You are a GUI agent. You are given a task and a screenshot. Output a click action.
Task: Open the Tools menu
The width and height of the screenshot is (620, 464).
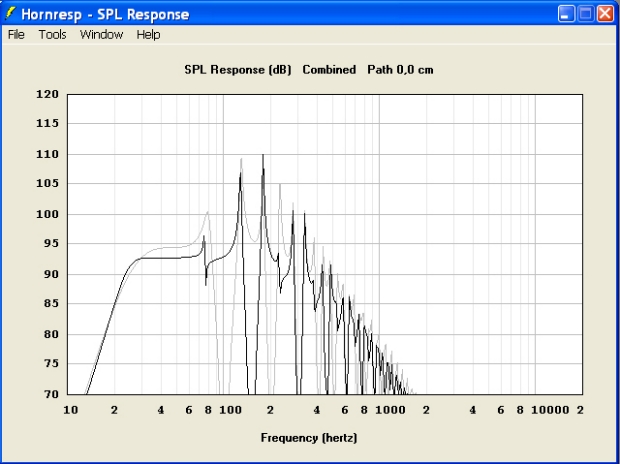tap(52, 35)
